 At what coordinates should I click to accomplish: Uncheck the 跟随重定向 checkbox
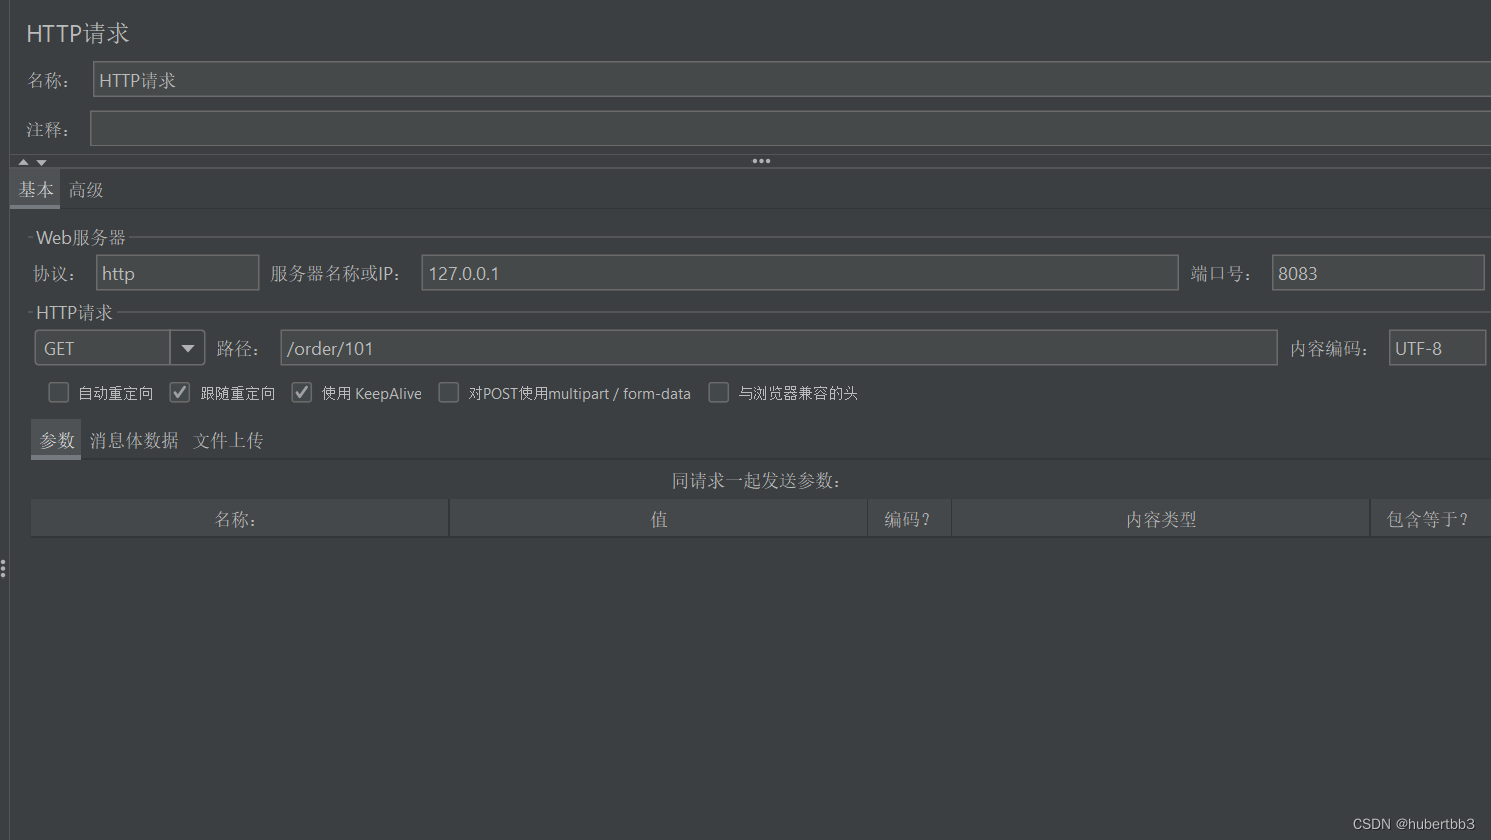click(x=180, y=393)
